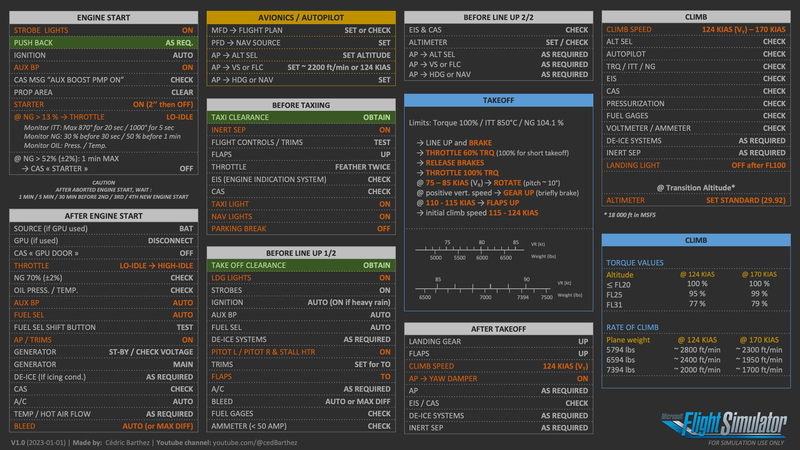Screen dimensions: 800x450
Task: Click the RATE OF CLIMB heading
Action: coord(635,329)
